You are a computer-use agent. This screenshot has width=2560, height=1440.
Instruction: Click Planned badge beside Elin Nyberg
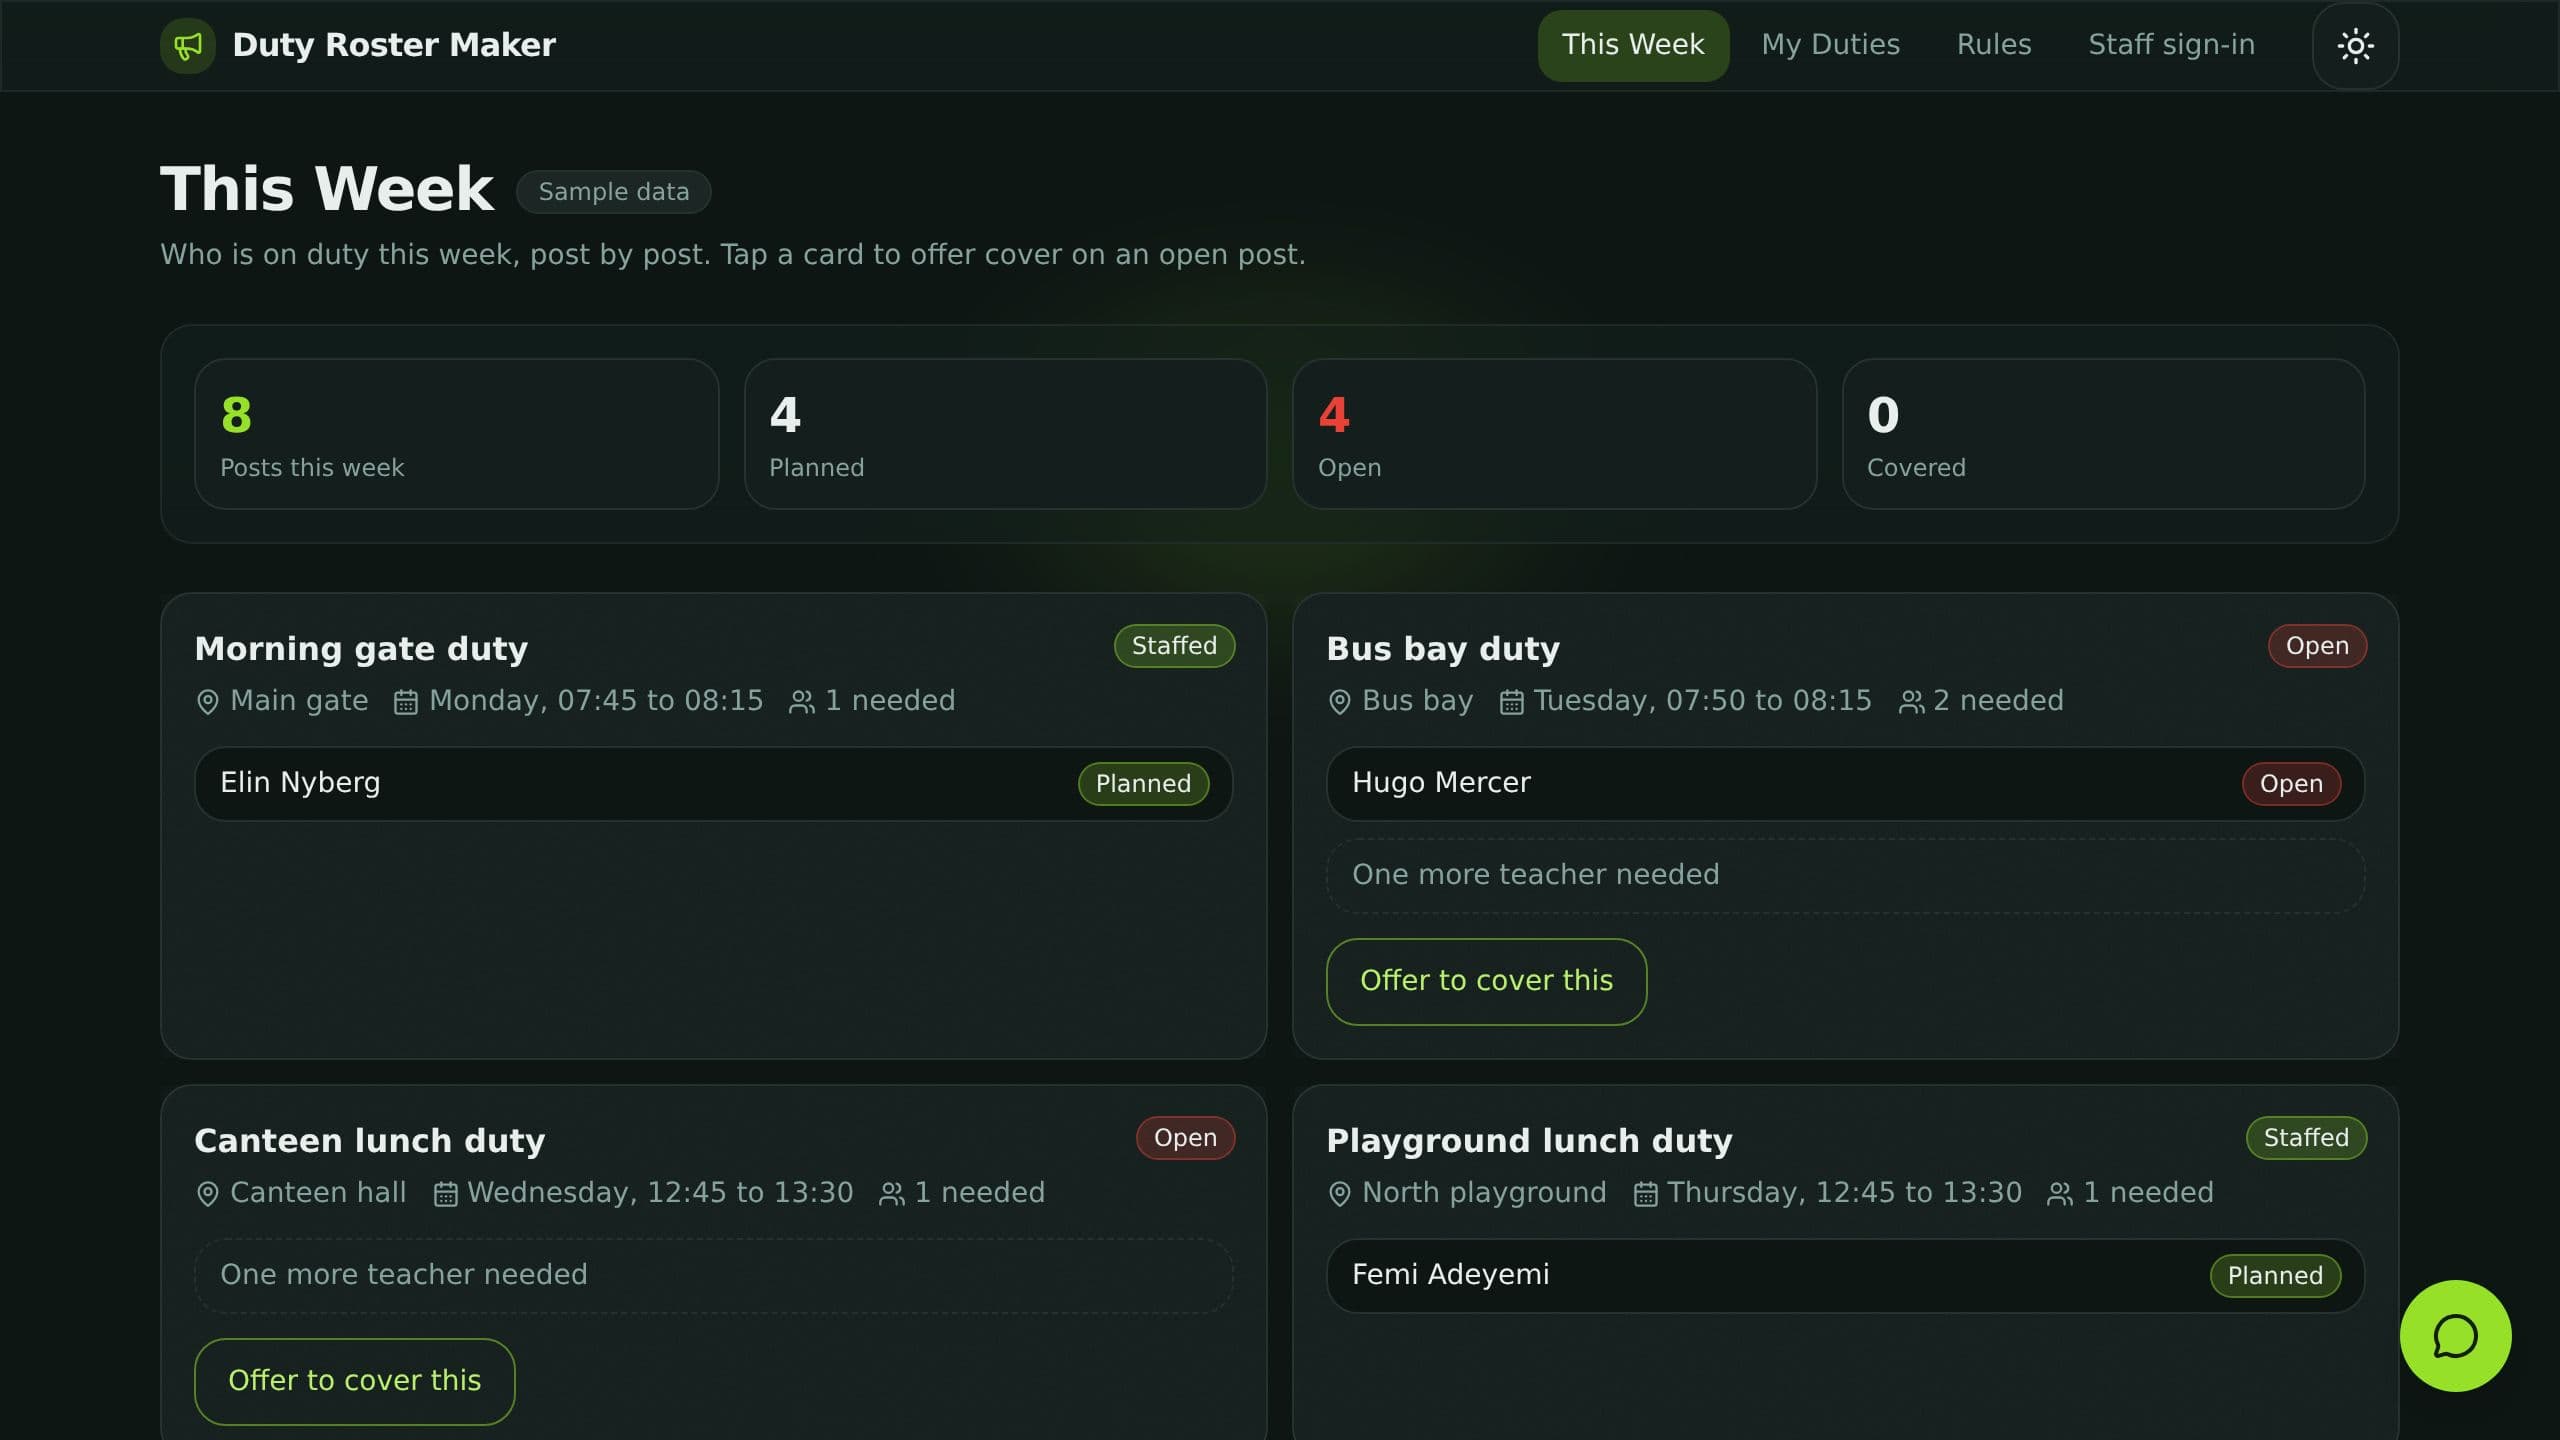(x=1143, y=784)
